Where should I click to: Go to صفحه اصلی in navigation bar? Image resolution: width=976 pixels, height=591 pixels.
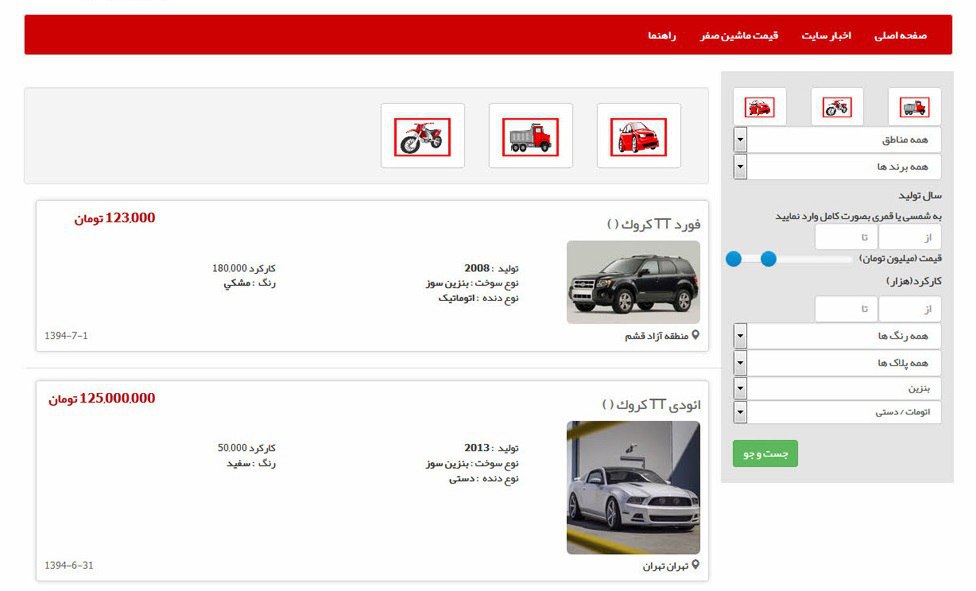pyautogui.click(x=900, y=35)
